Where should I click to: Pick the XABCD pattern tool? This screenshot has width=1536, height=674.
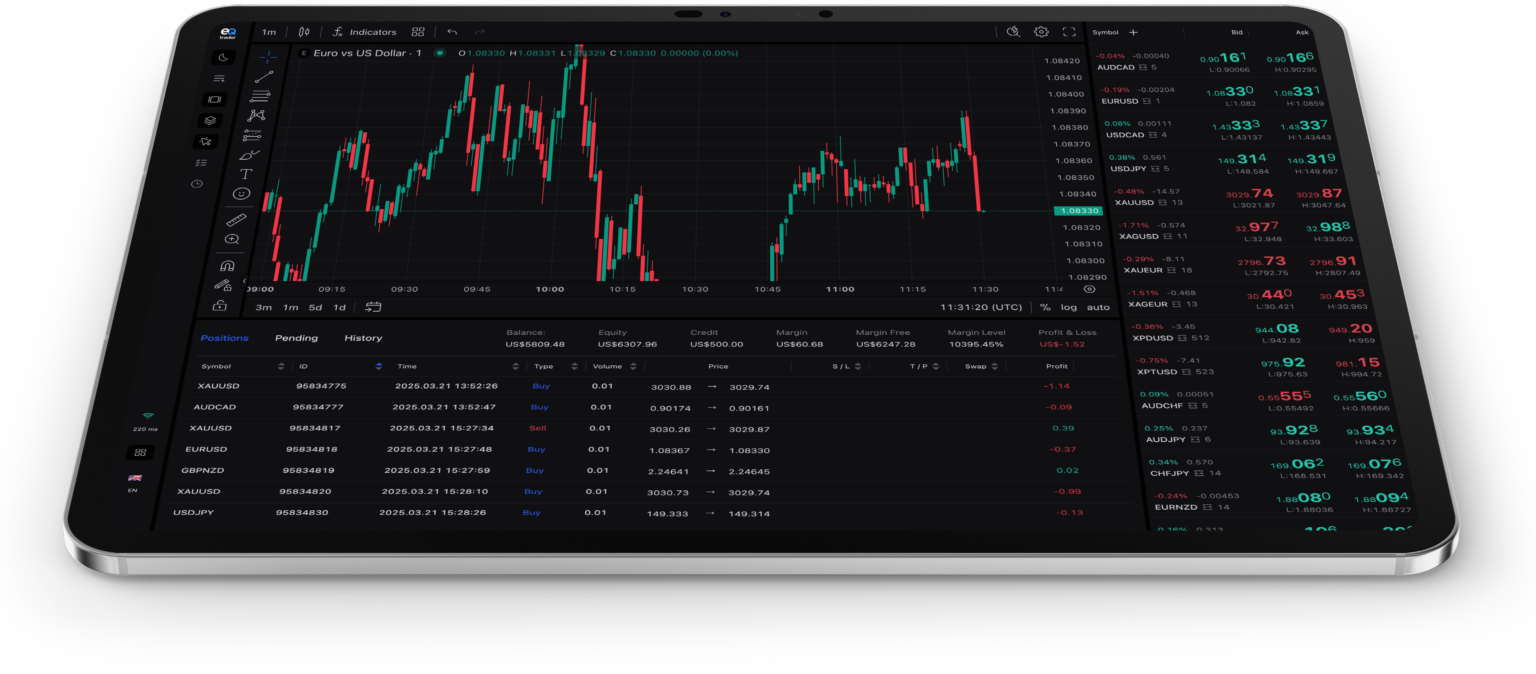257,115
